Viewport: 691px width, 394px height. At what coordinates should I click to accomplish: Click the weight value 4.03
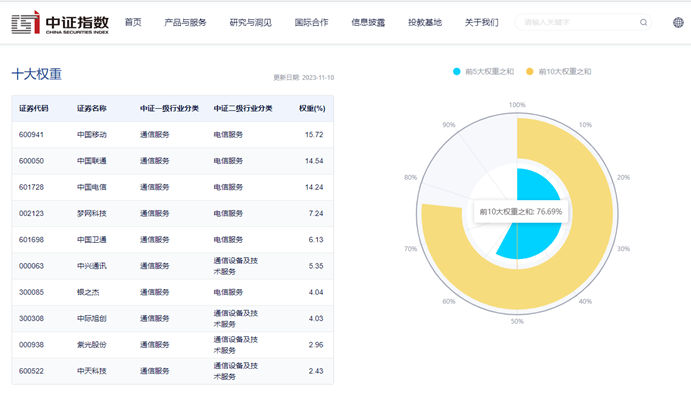coord(316,318)
